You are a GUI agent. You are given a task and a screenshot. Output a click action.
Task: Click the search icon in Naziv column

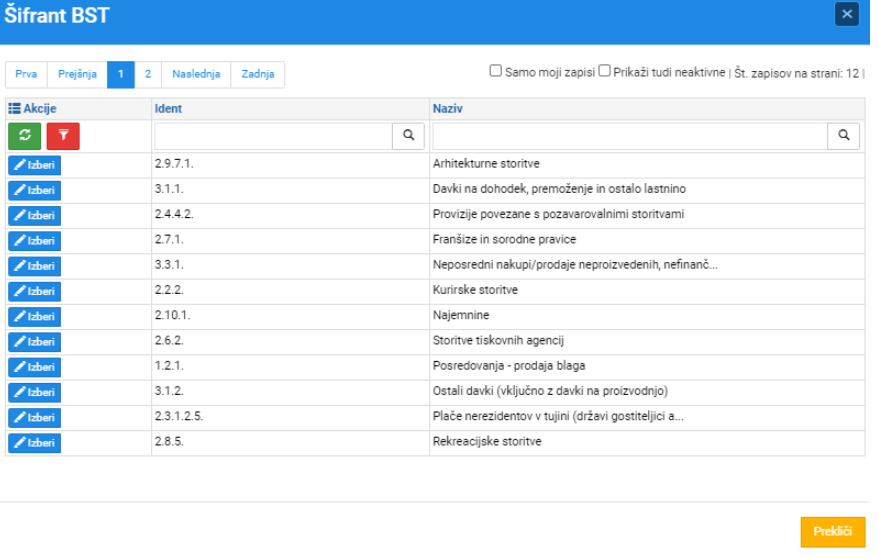pyautogui.click(x=843, y=136)
